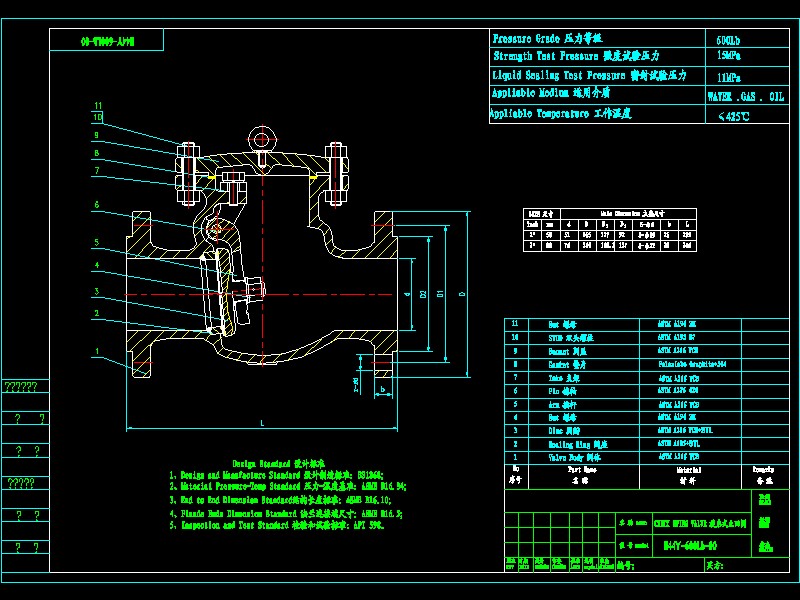
Task: Click the 'Inch' column header in size table
Action: (x=532, y=224)
